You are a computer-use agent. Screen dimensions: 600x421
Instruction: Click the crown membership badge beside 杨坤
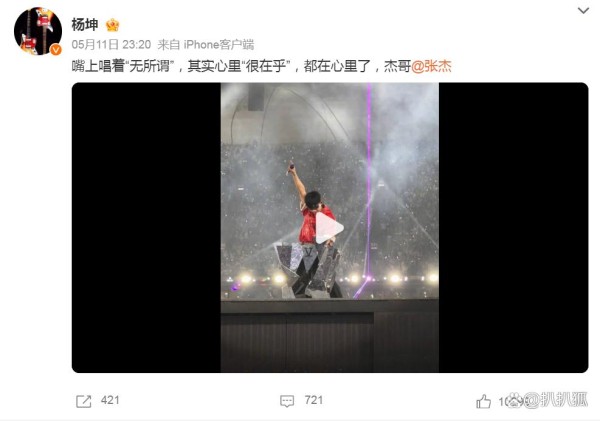coord(112,25)
